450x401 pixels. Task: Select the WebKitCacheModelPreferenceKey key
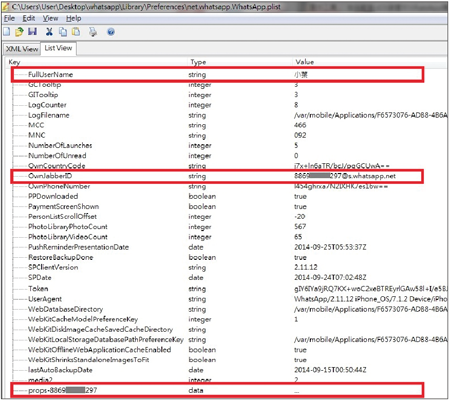coord(83,319)
